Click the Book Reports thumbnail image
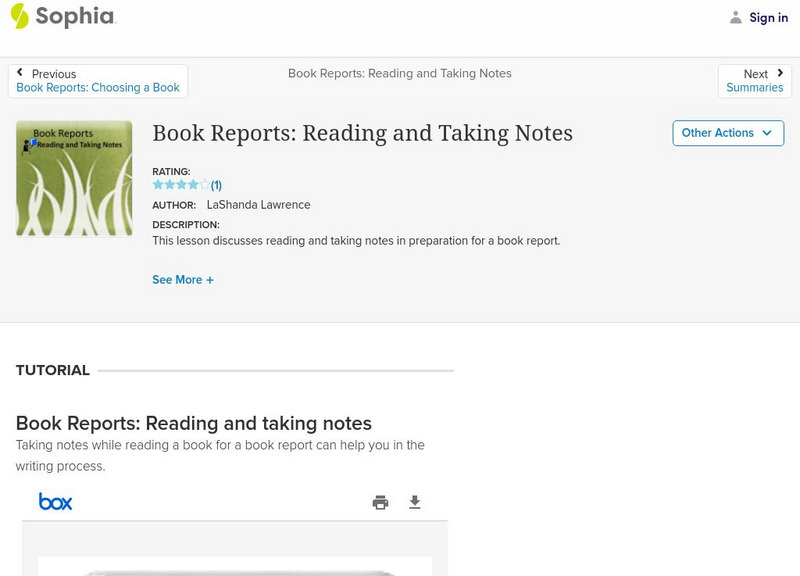This screenshot has width=800, height=576. (74, 178)
